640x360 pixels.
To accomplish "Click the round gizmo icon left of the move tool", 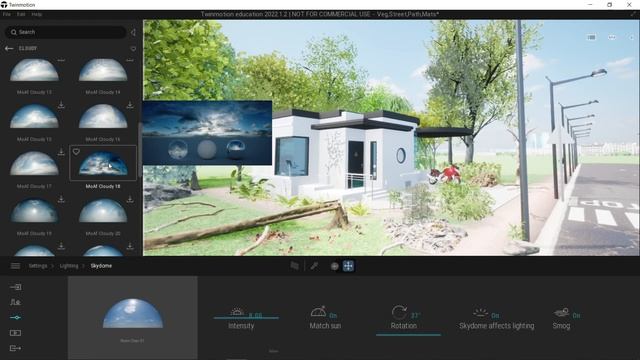I will click(x=334, y=266).
